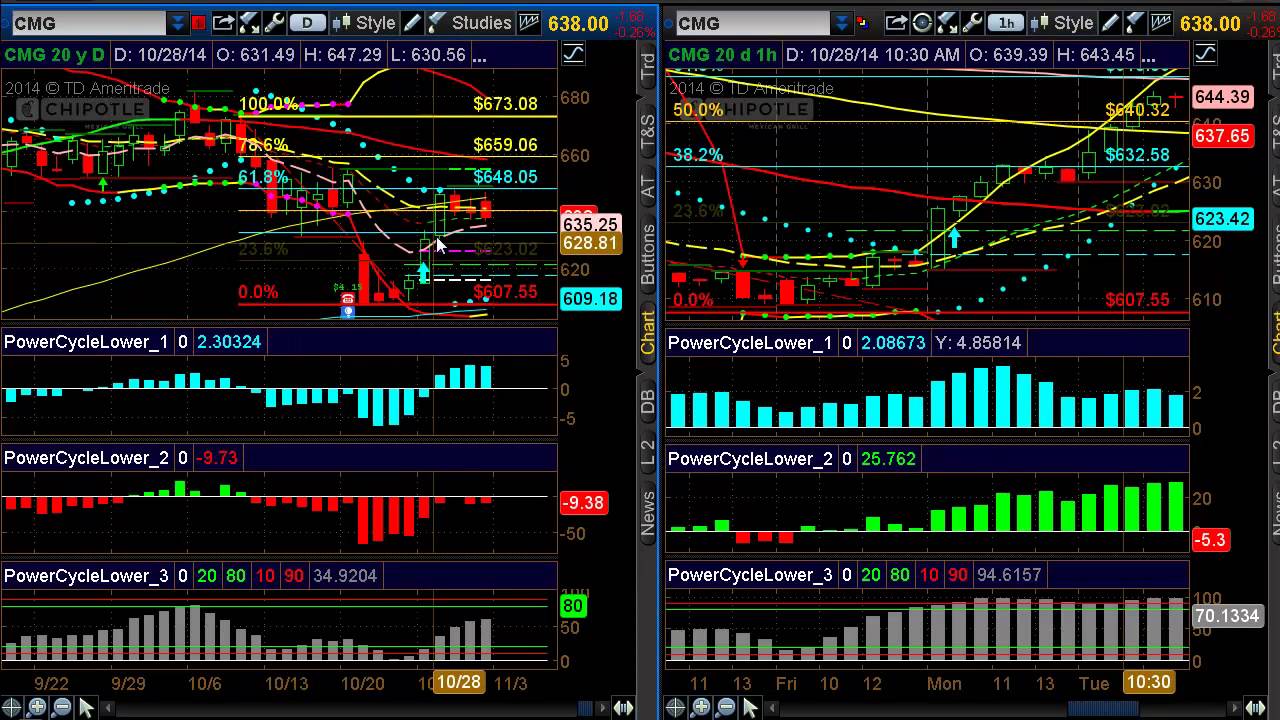Viewport: 1280px width, 720px height.
Task: Click the 10:30 time marker on right axis
Action: click(x=1147, y=682)
